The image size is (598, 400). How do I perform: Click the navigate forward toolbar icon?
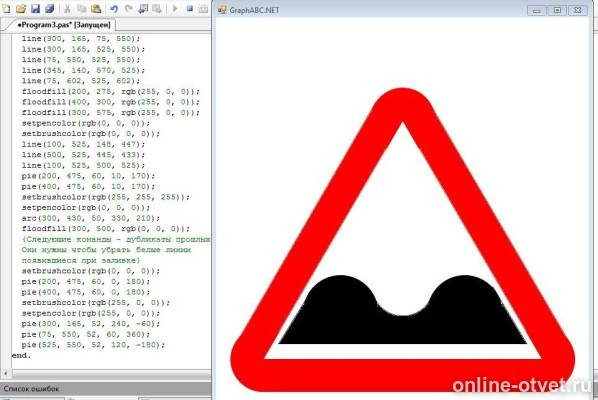point(157,8)
